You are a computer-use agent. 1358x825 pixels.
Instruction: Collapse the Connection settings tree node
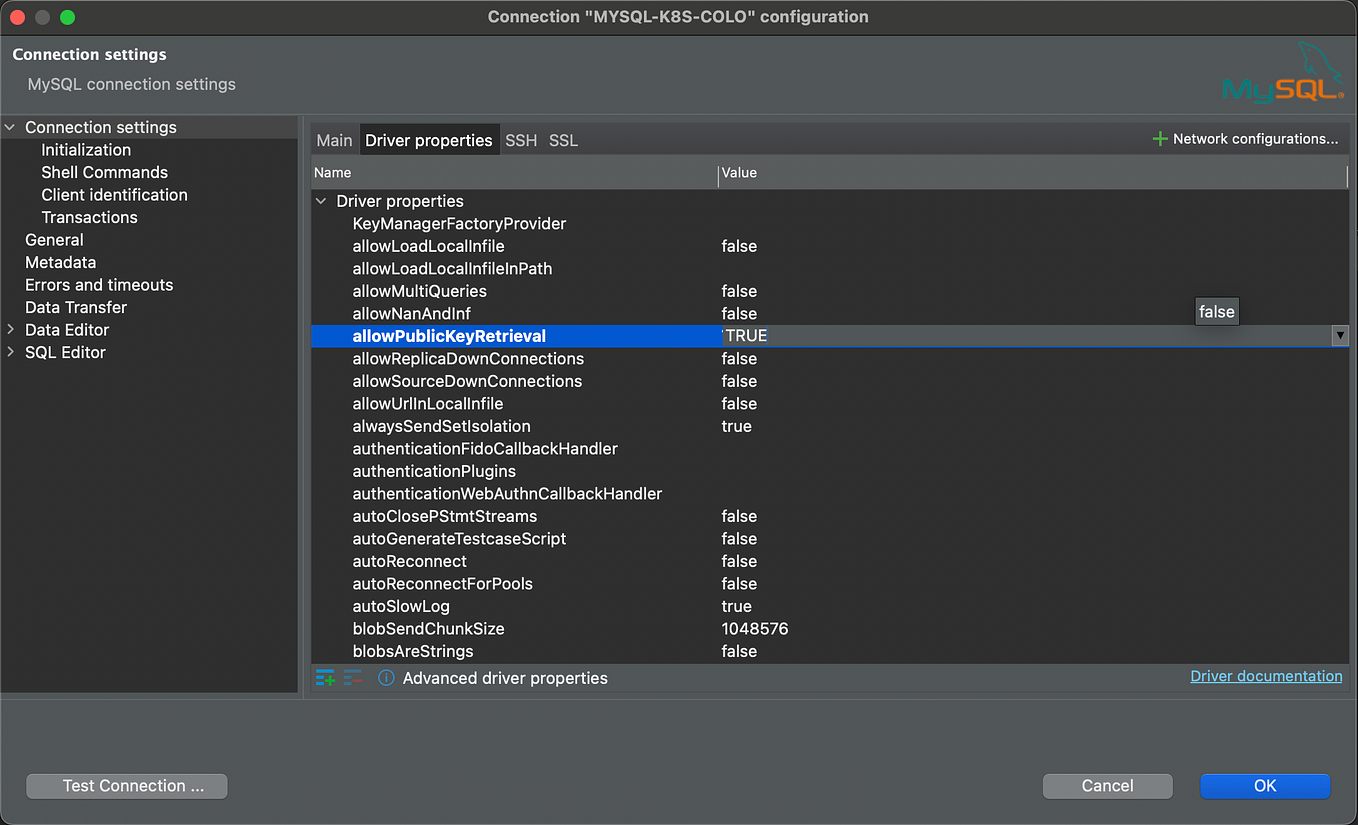(x=10, y=127)
